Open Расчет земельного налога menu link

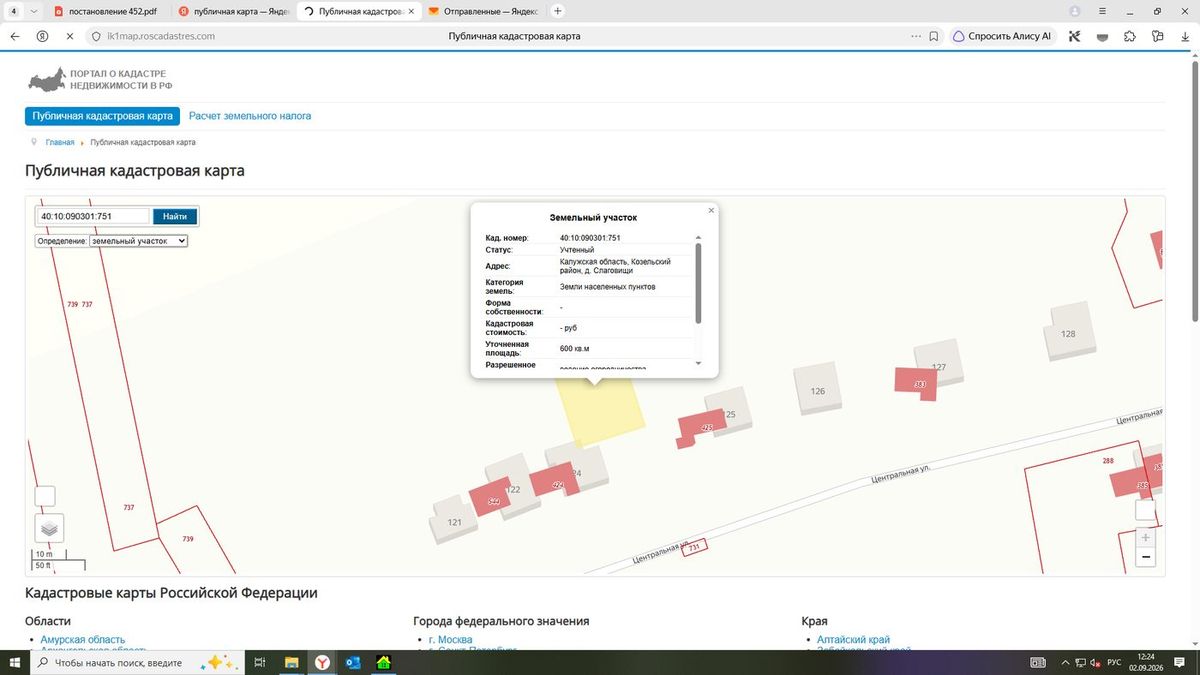pyautogui.click(x=250, y=116)
